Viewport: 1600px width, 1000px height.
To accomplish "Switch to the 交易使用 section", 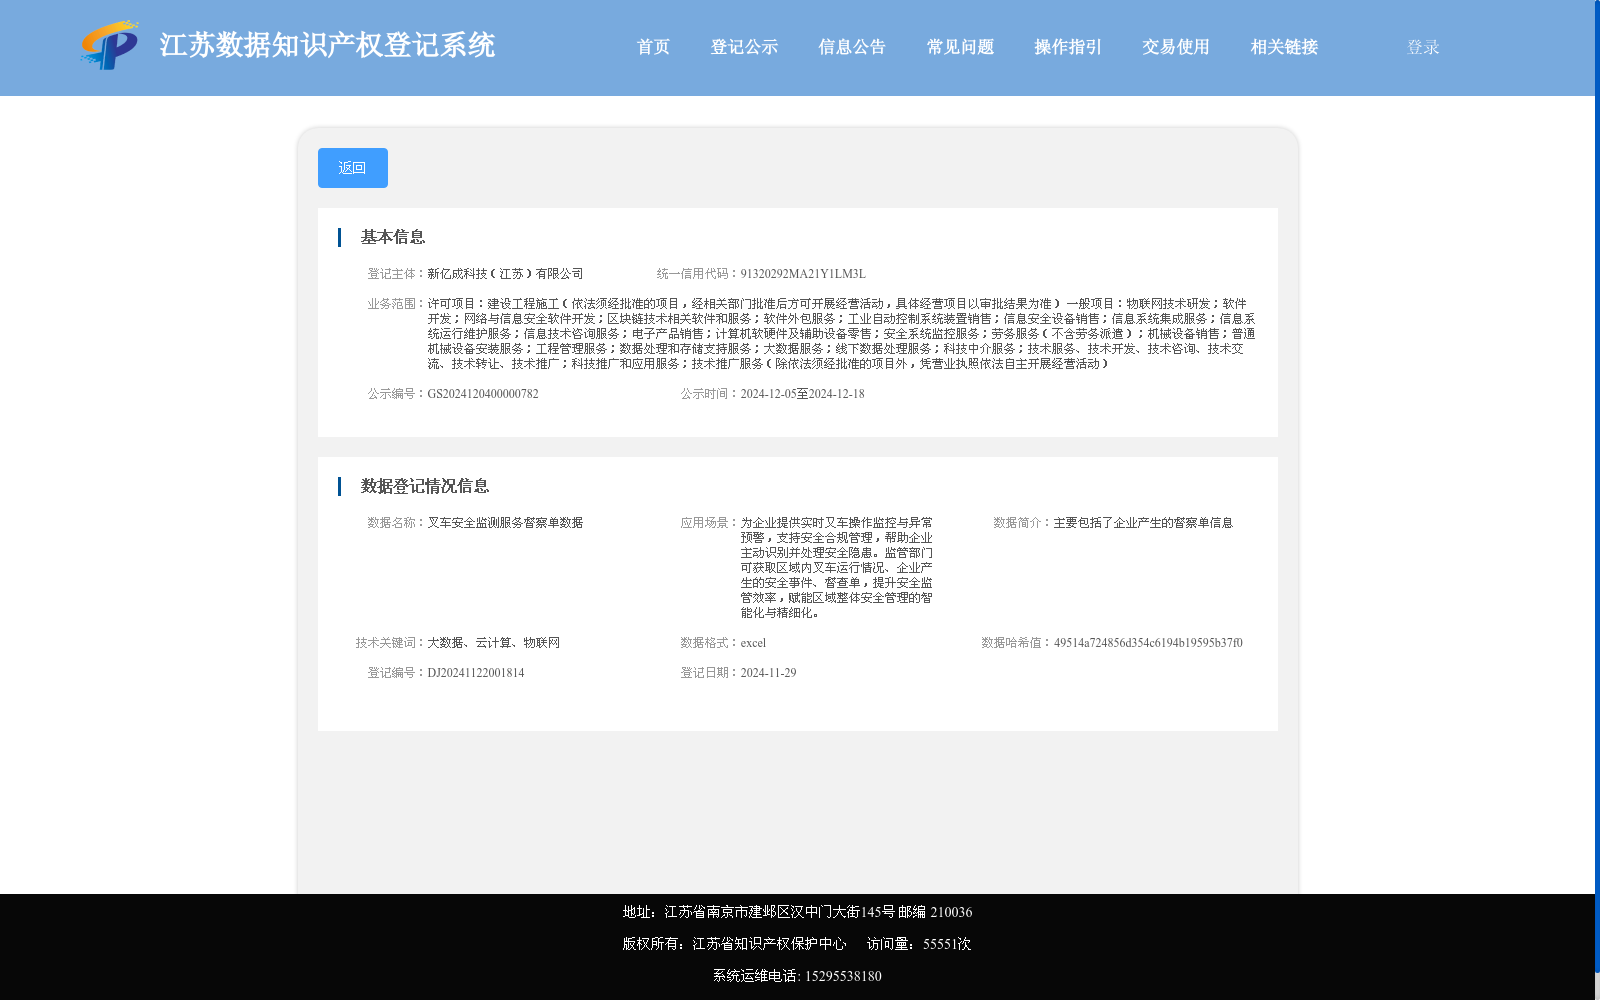I will click(1176, 47).
